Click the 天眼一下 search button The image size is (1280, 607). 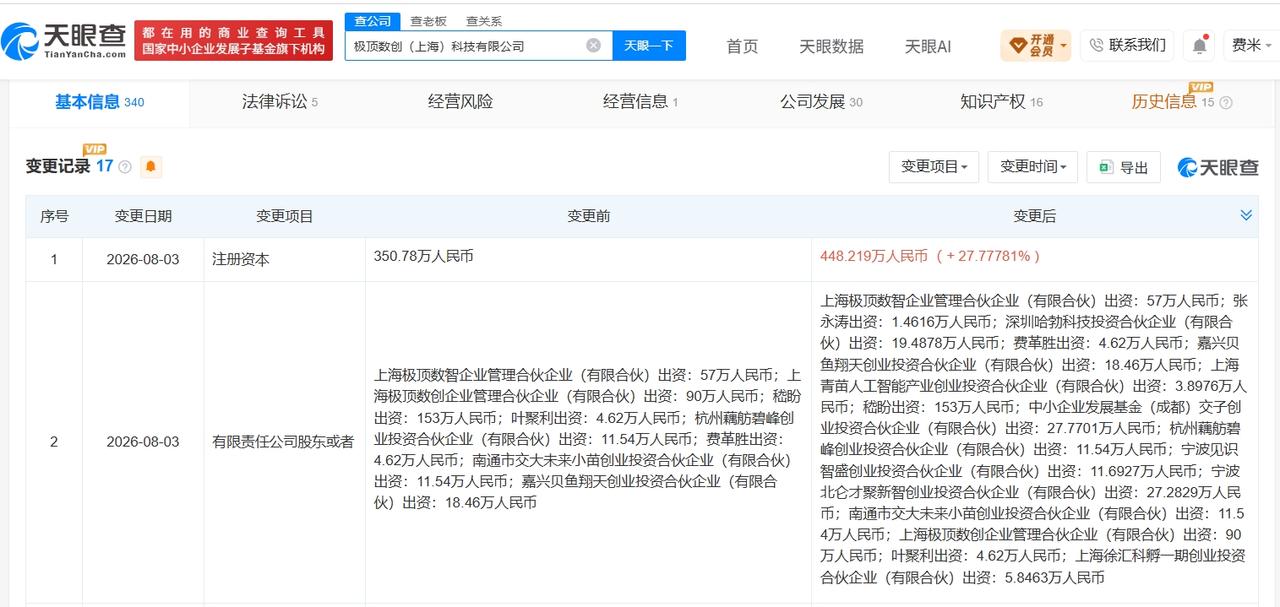[649, 45]
